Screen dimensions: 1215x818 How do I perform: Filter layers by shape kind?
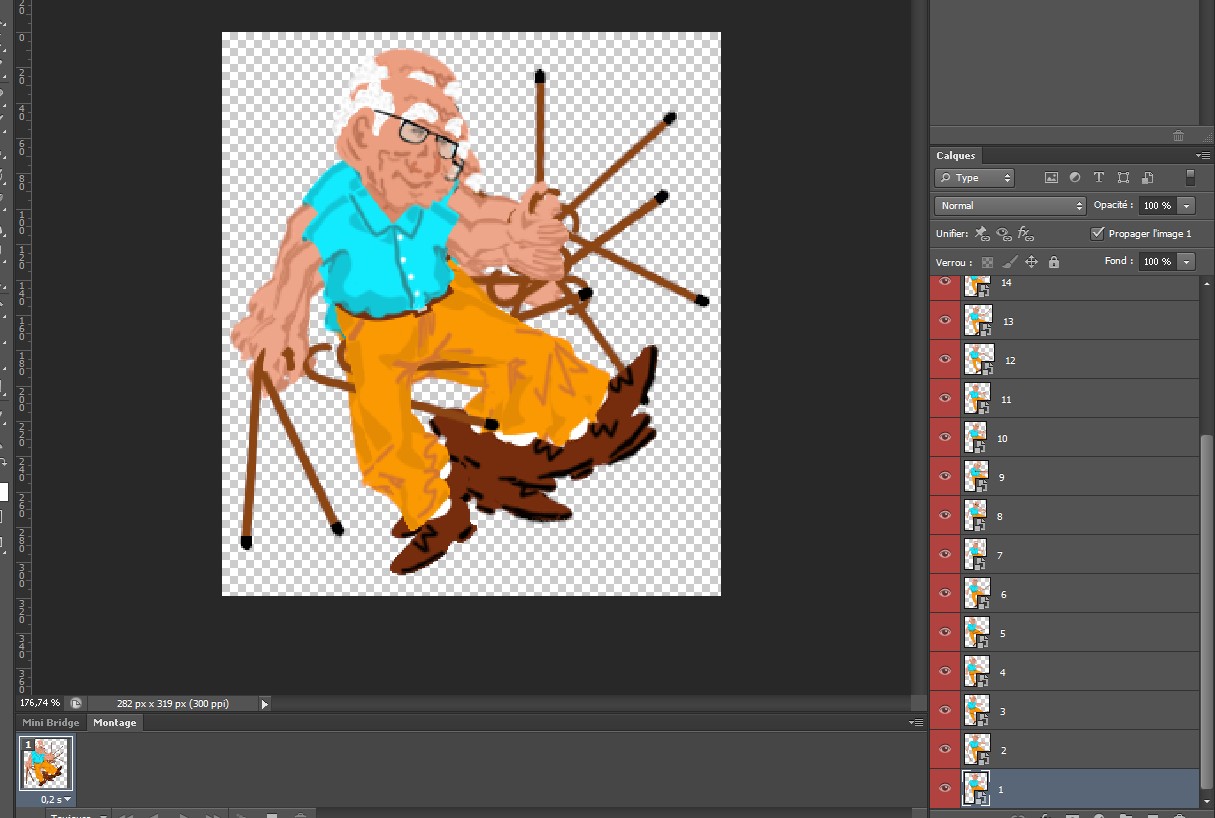point(1123,178)
